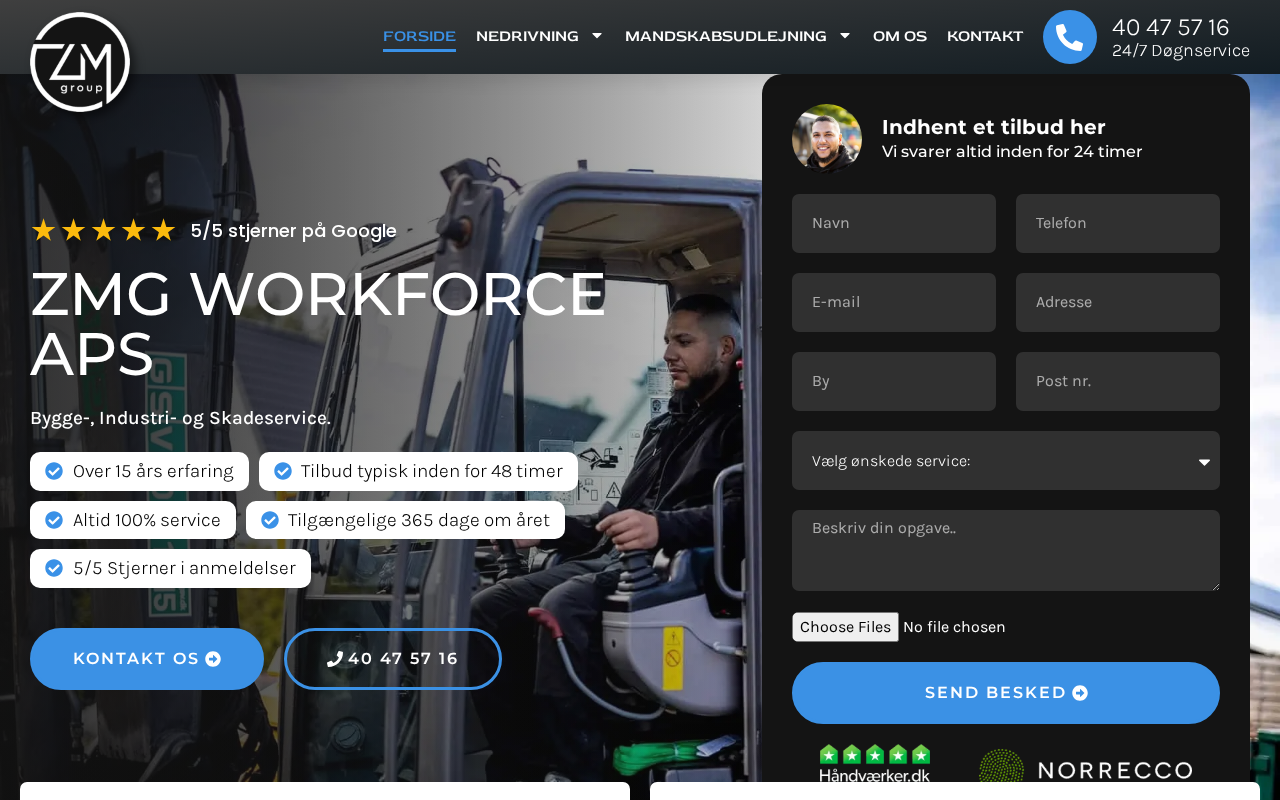
Task: Click the blue phone icon in header
Action: tap(1070, 37)
